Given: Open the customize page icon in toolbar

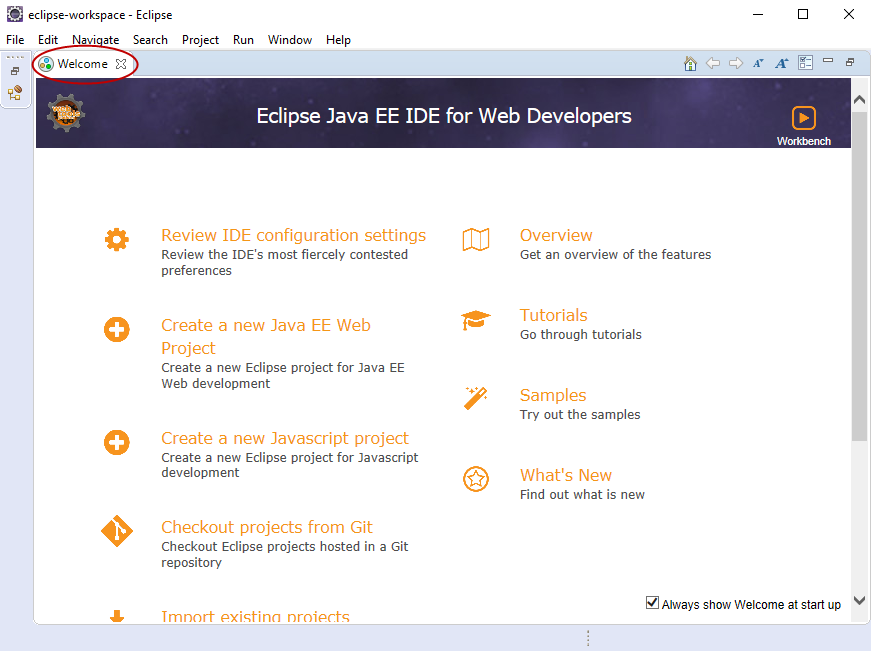Looking at the screenshot, I should (805, 63).
